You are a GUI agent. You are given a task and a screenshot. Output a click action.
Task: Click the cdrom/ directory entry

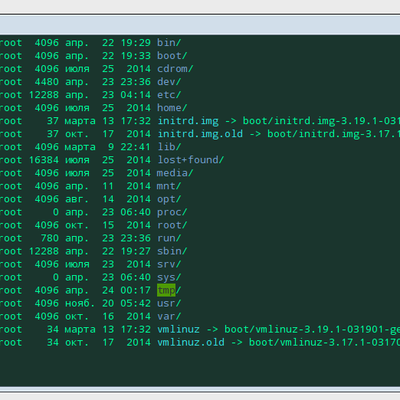(175, 69)
